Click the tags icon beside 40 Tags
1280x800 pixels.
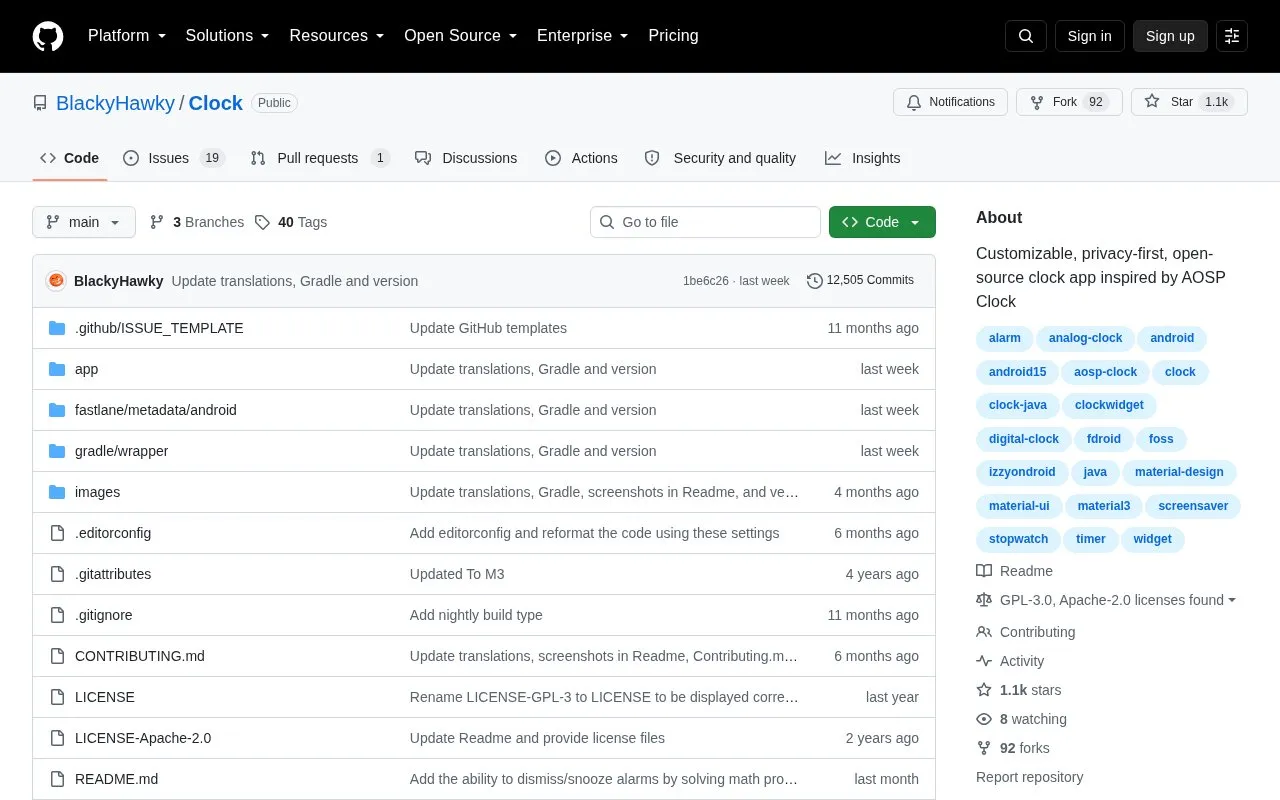(x=262, y=222)
